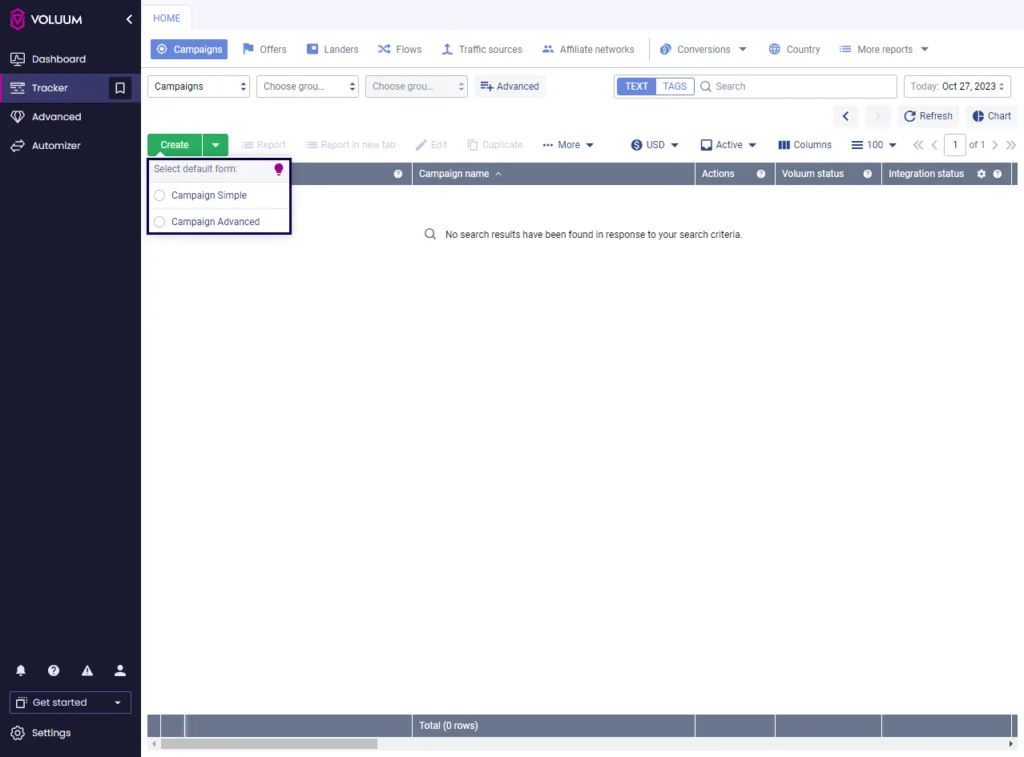Image resolution: width=1024 pixels, height=757 pixels.
Task: Open Affiliate networks report
Action: [x=589, y=48]
